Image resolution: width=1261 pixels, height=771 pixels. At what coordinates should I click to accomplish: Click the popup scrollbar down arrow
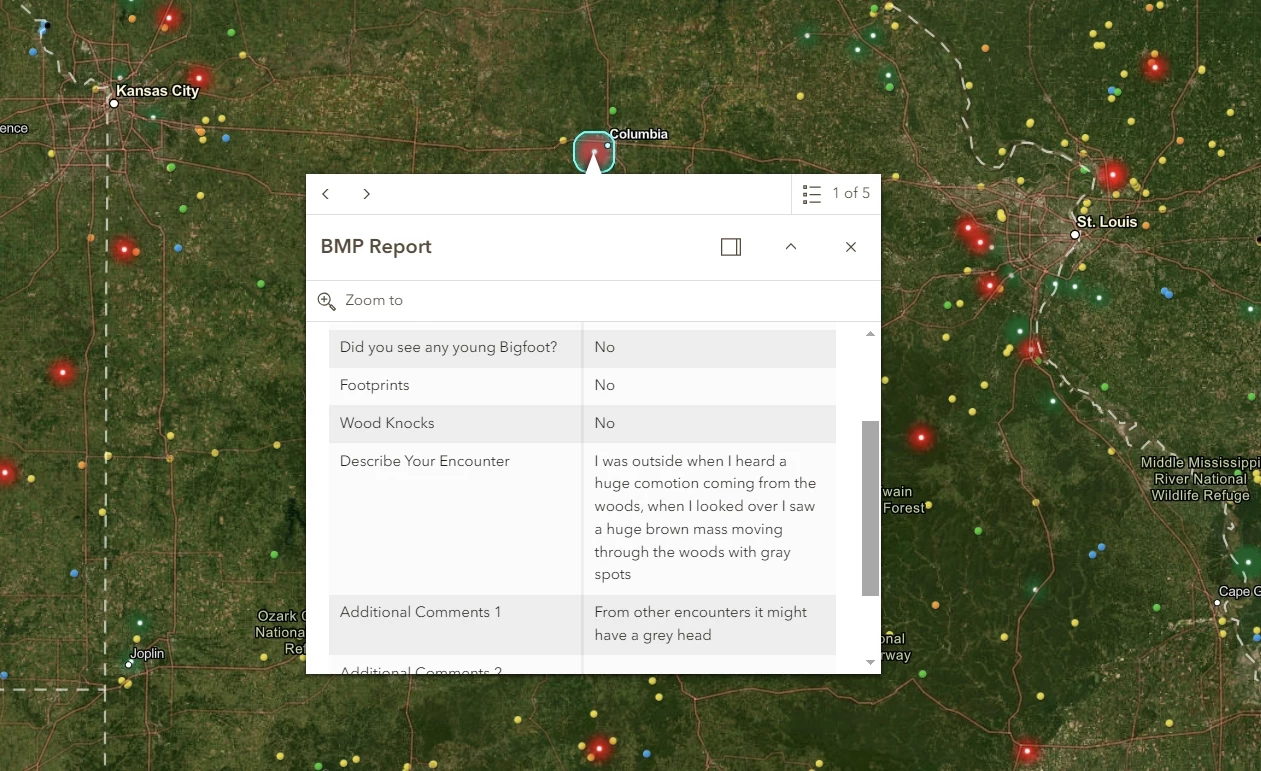(x=870, y=662)
